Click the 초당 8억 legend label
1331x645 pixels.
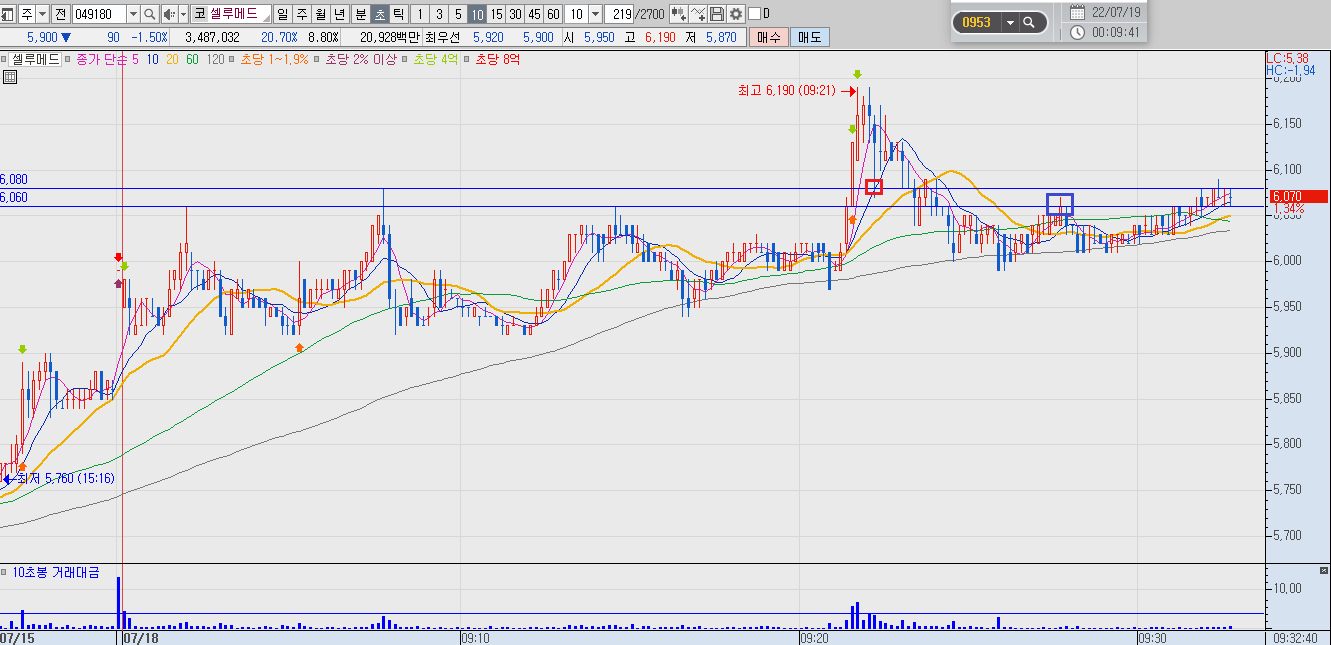[497, 59]
